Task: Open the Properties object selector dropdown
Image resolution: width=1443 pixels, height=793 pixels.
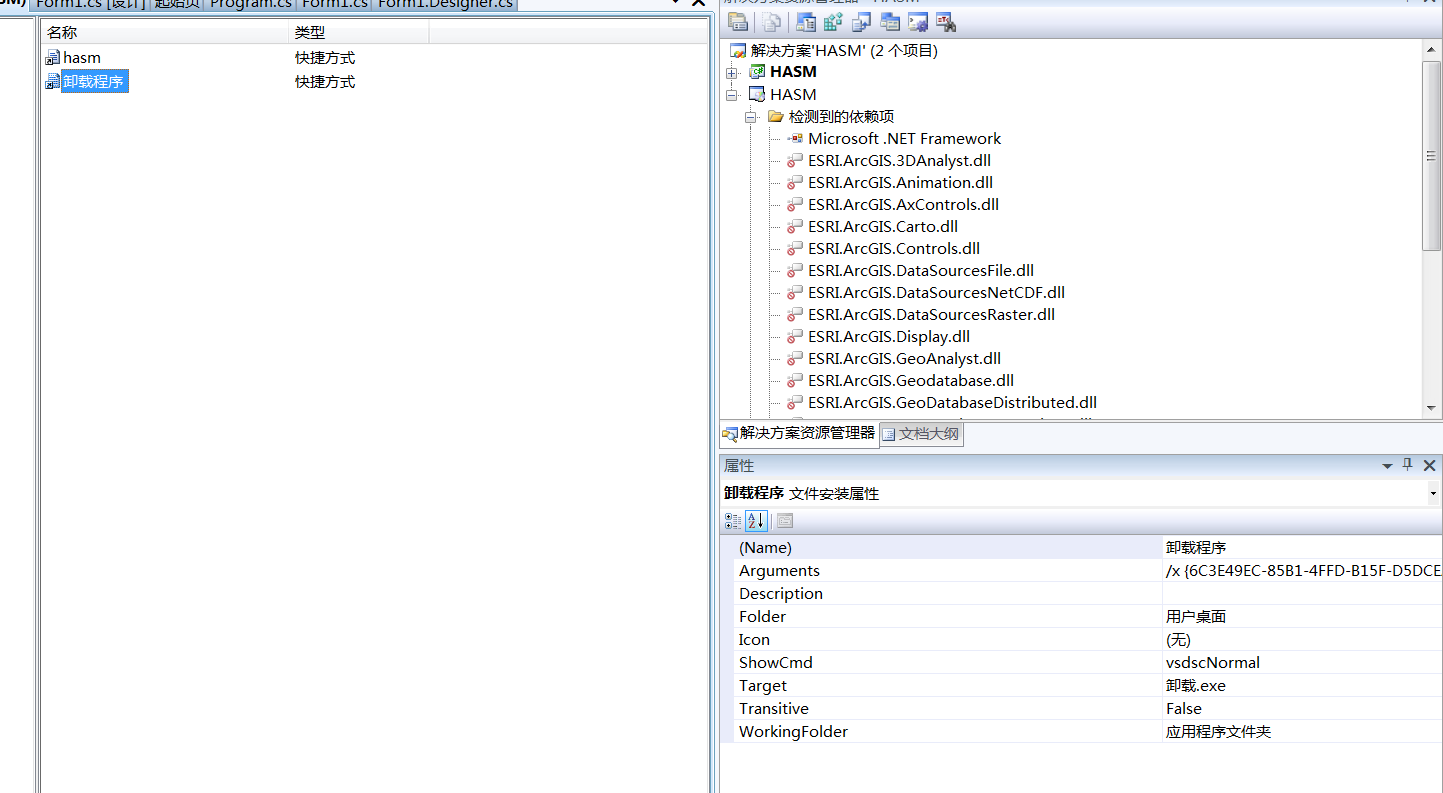Action: click(1433, 493)
